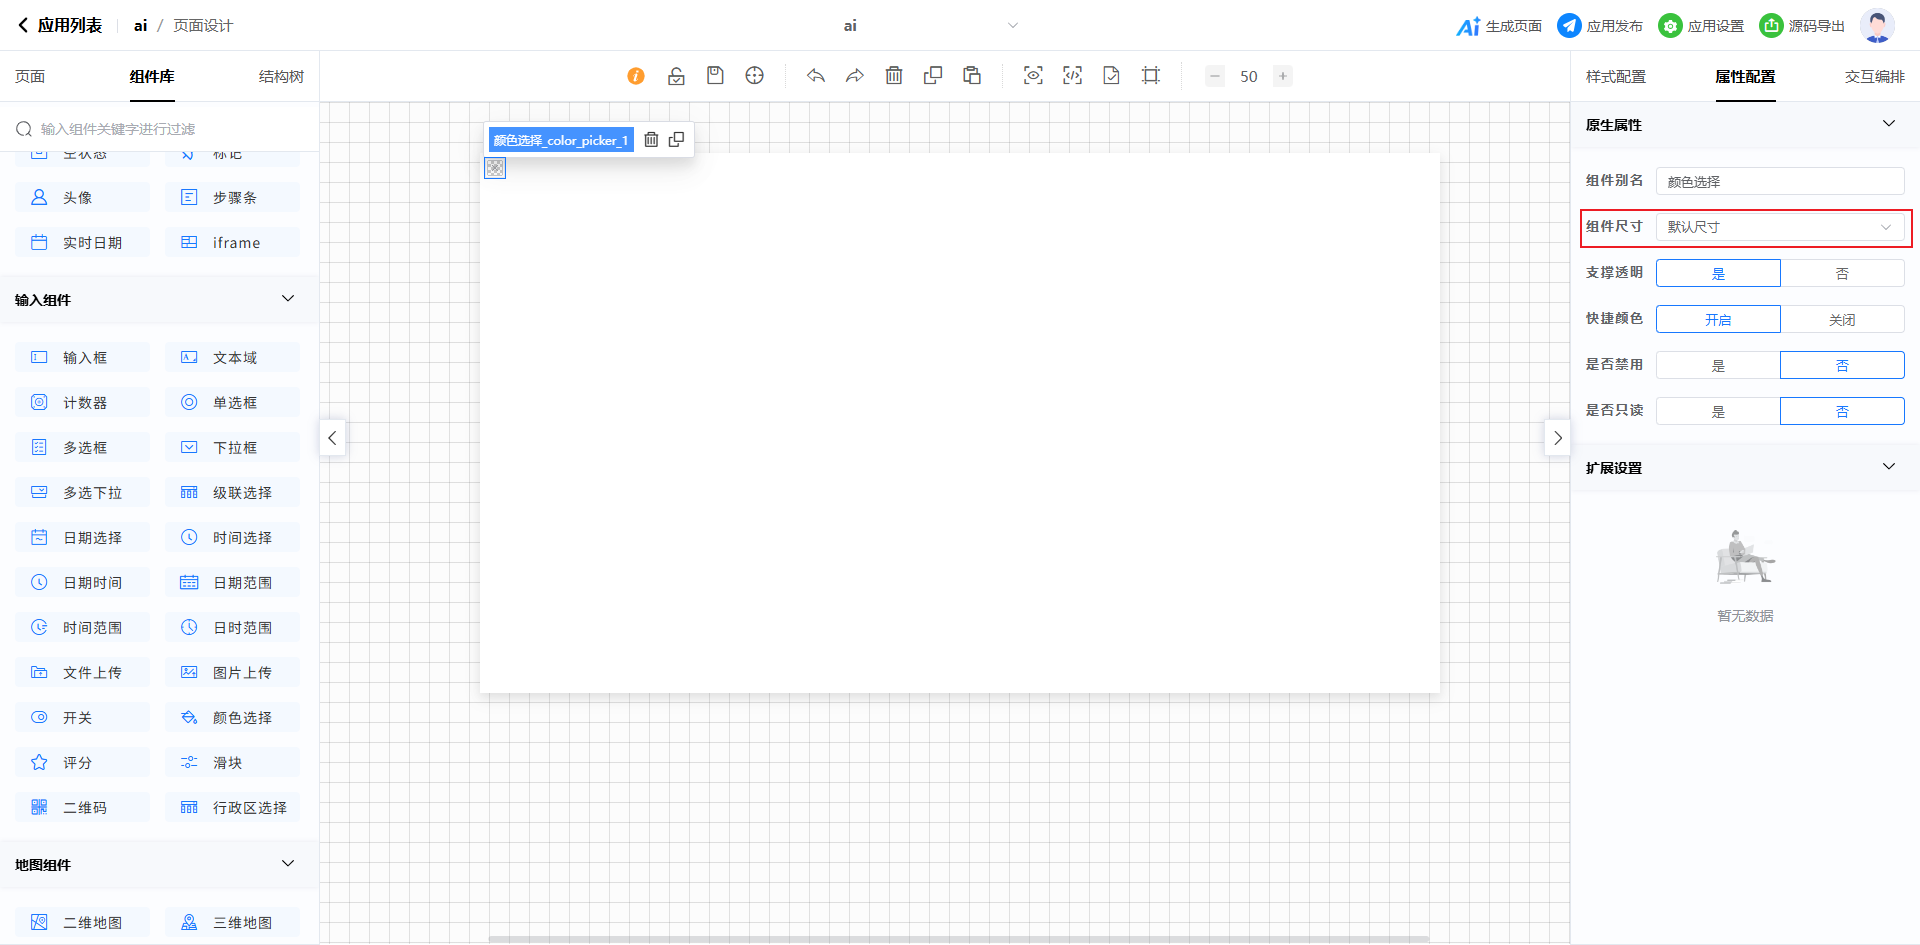
Task: Click the redo arrow in toolbar
Action: point(855,76)
